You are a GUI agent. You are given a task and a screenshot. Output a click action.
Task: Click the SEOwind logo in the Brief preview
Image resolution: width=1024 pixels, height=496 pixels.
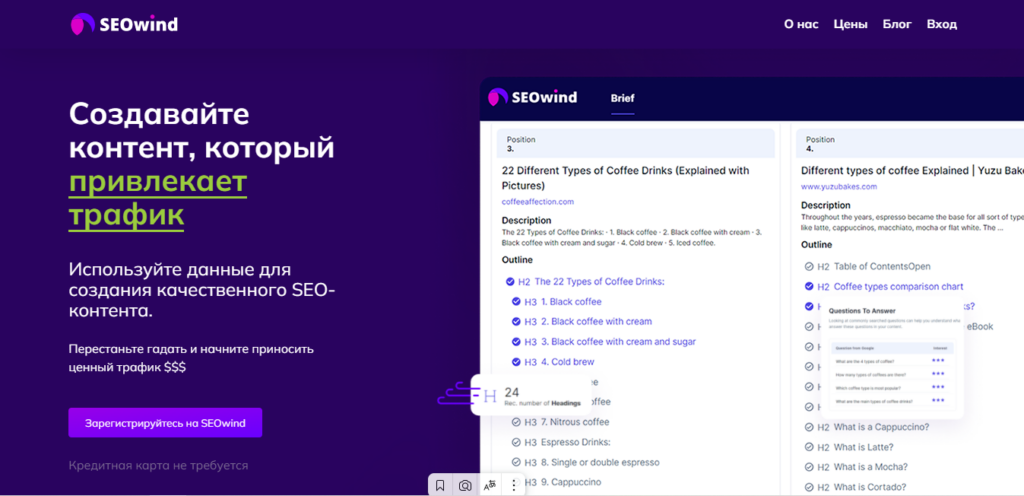533,97
